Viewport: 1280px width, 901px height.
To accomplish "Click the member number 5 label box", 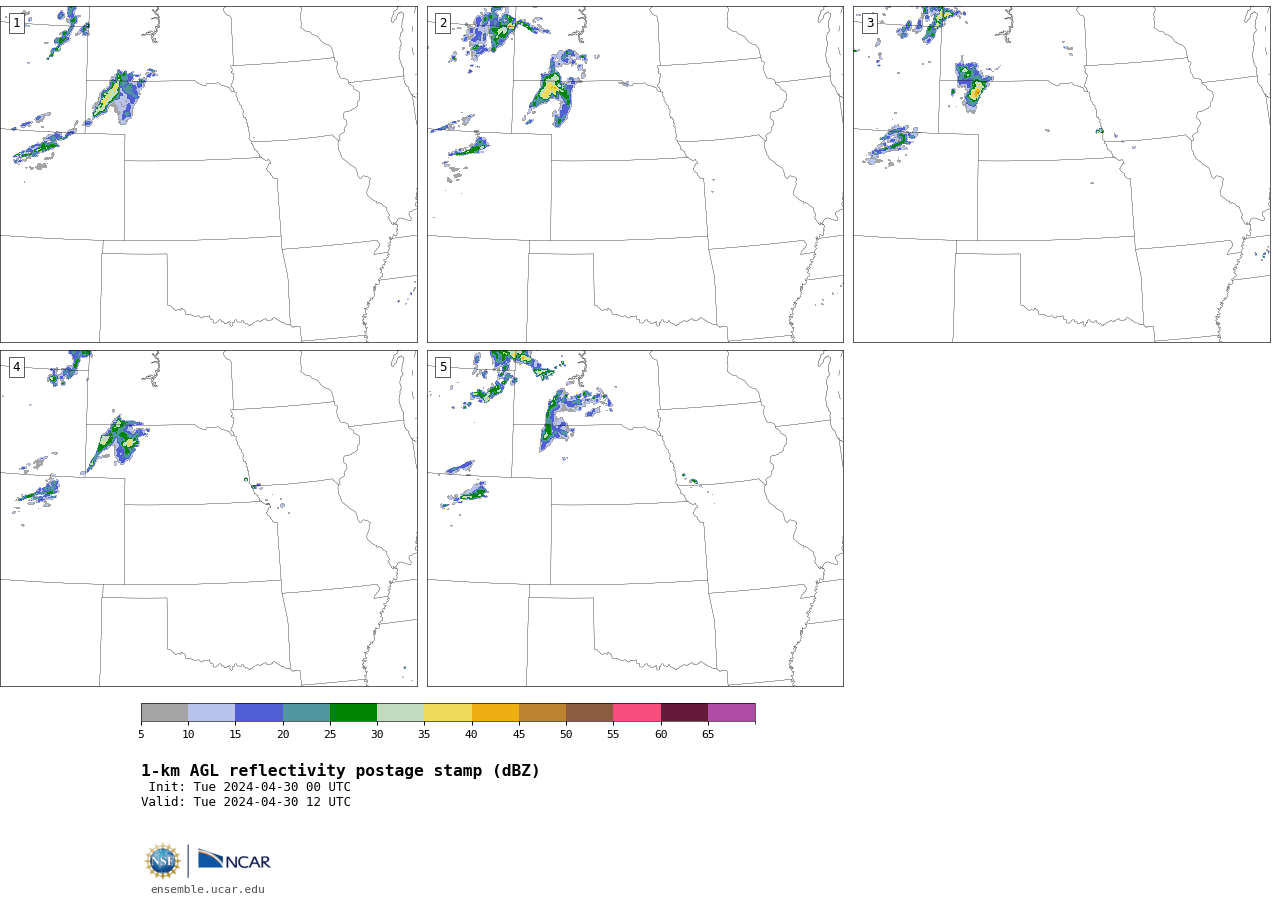I will (x=443, y=367).
